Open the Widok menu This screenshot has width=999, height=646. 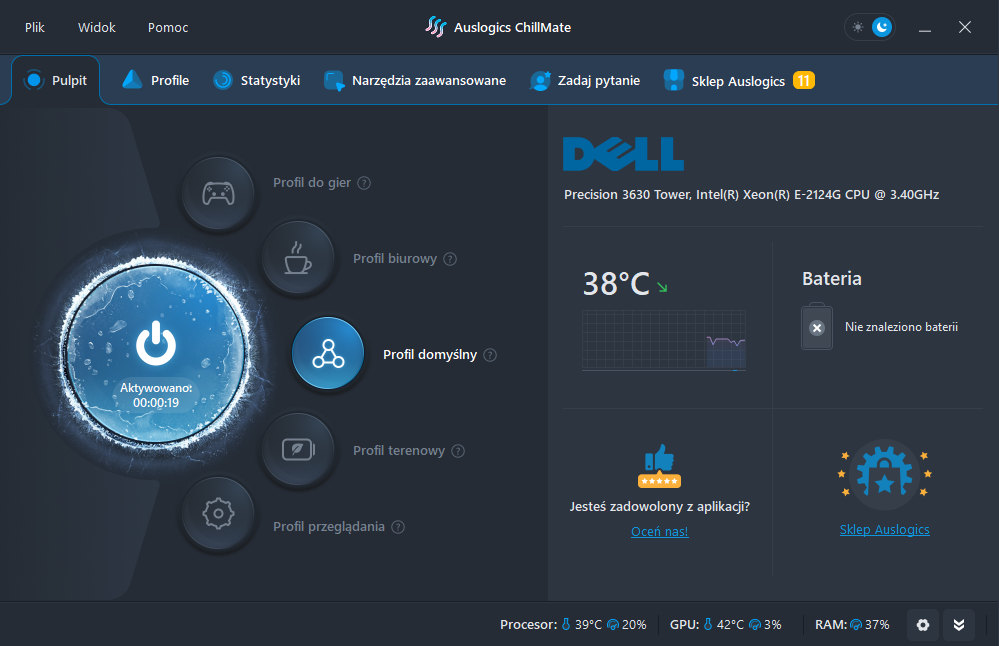click(97, 27)
